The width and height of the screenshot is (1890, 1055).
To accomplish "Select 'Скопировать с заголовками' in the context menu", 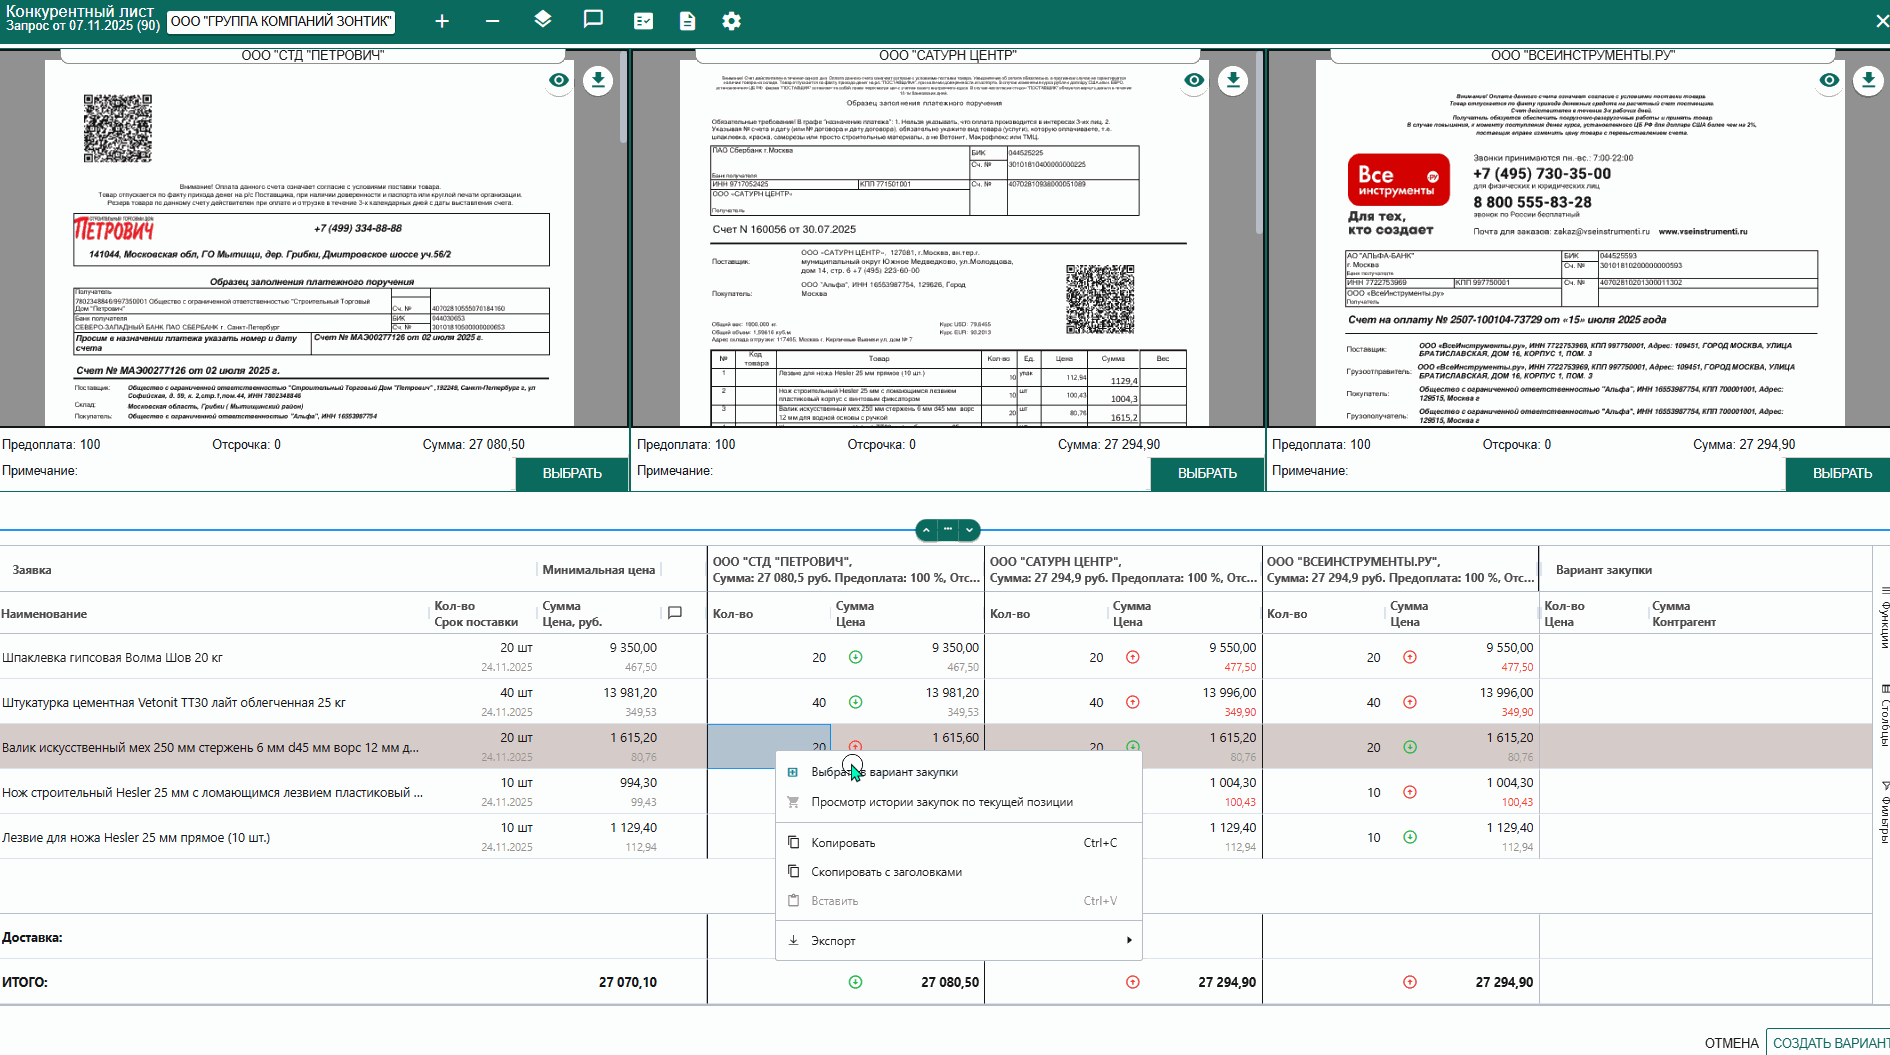I will point(886,872).
